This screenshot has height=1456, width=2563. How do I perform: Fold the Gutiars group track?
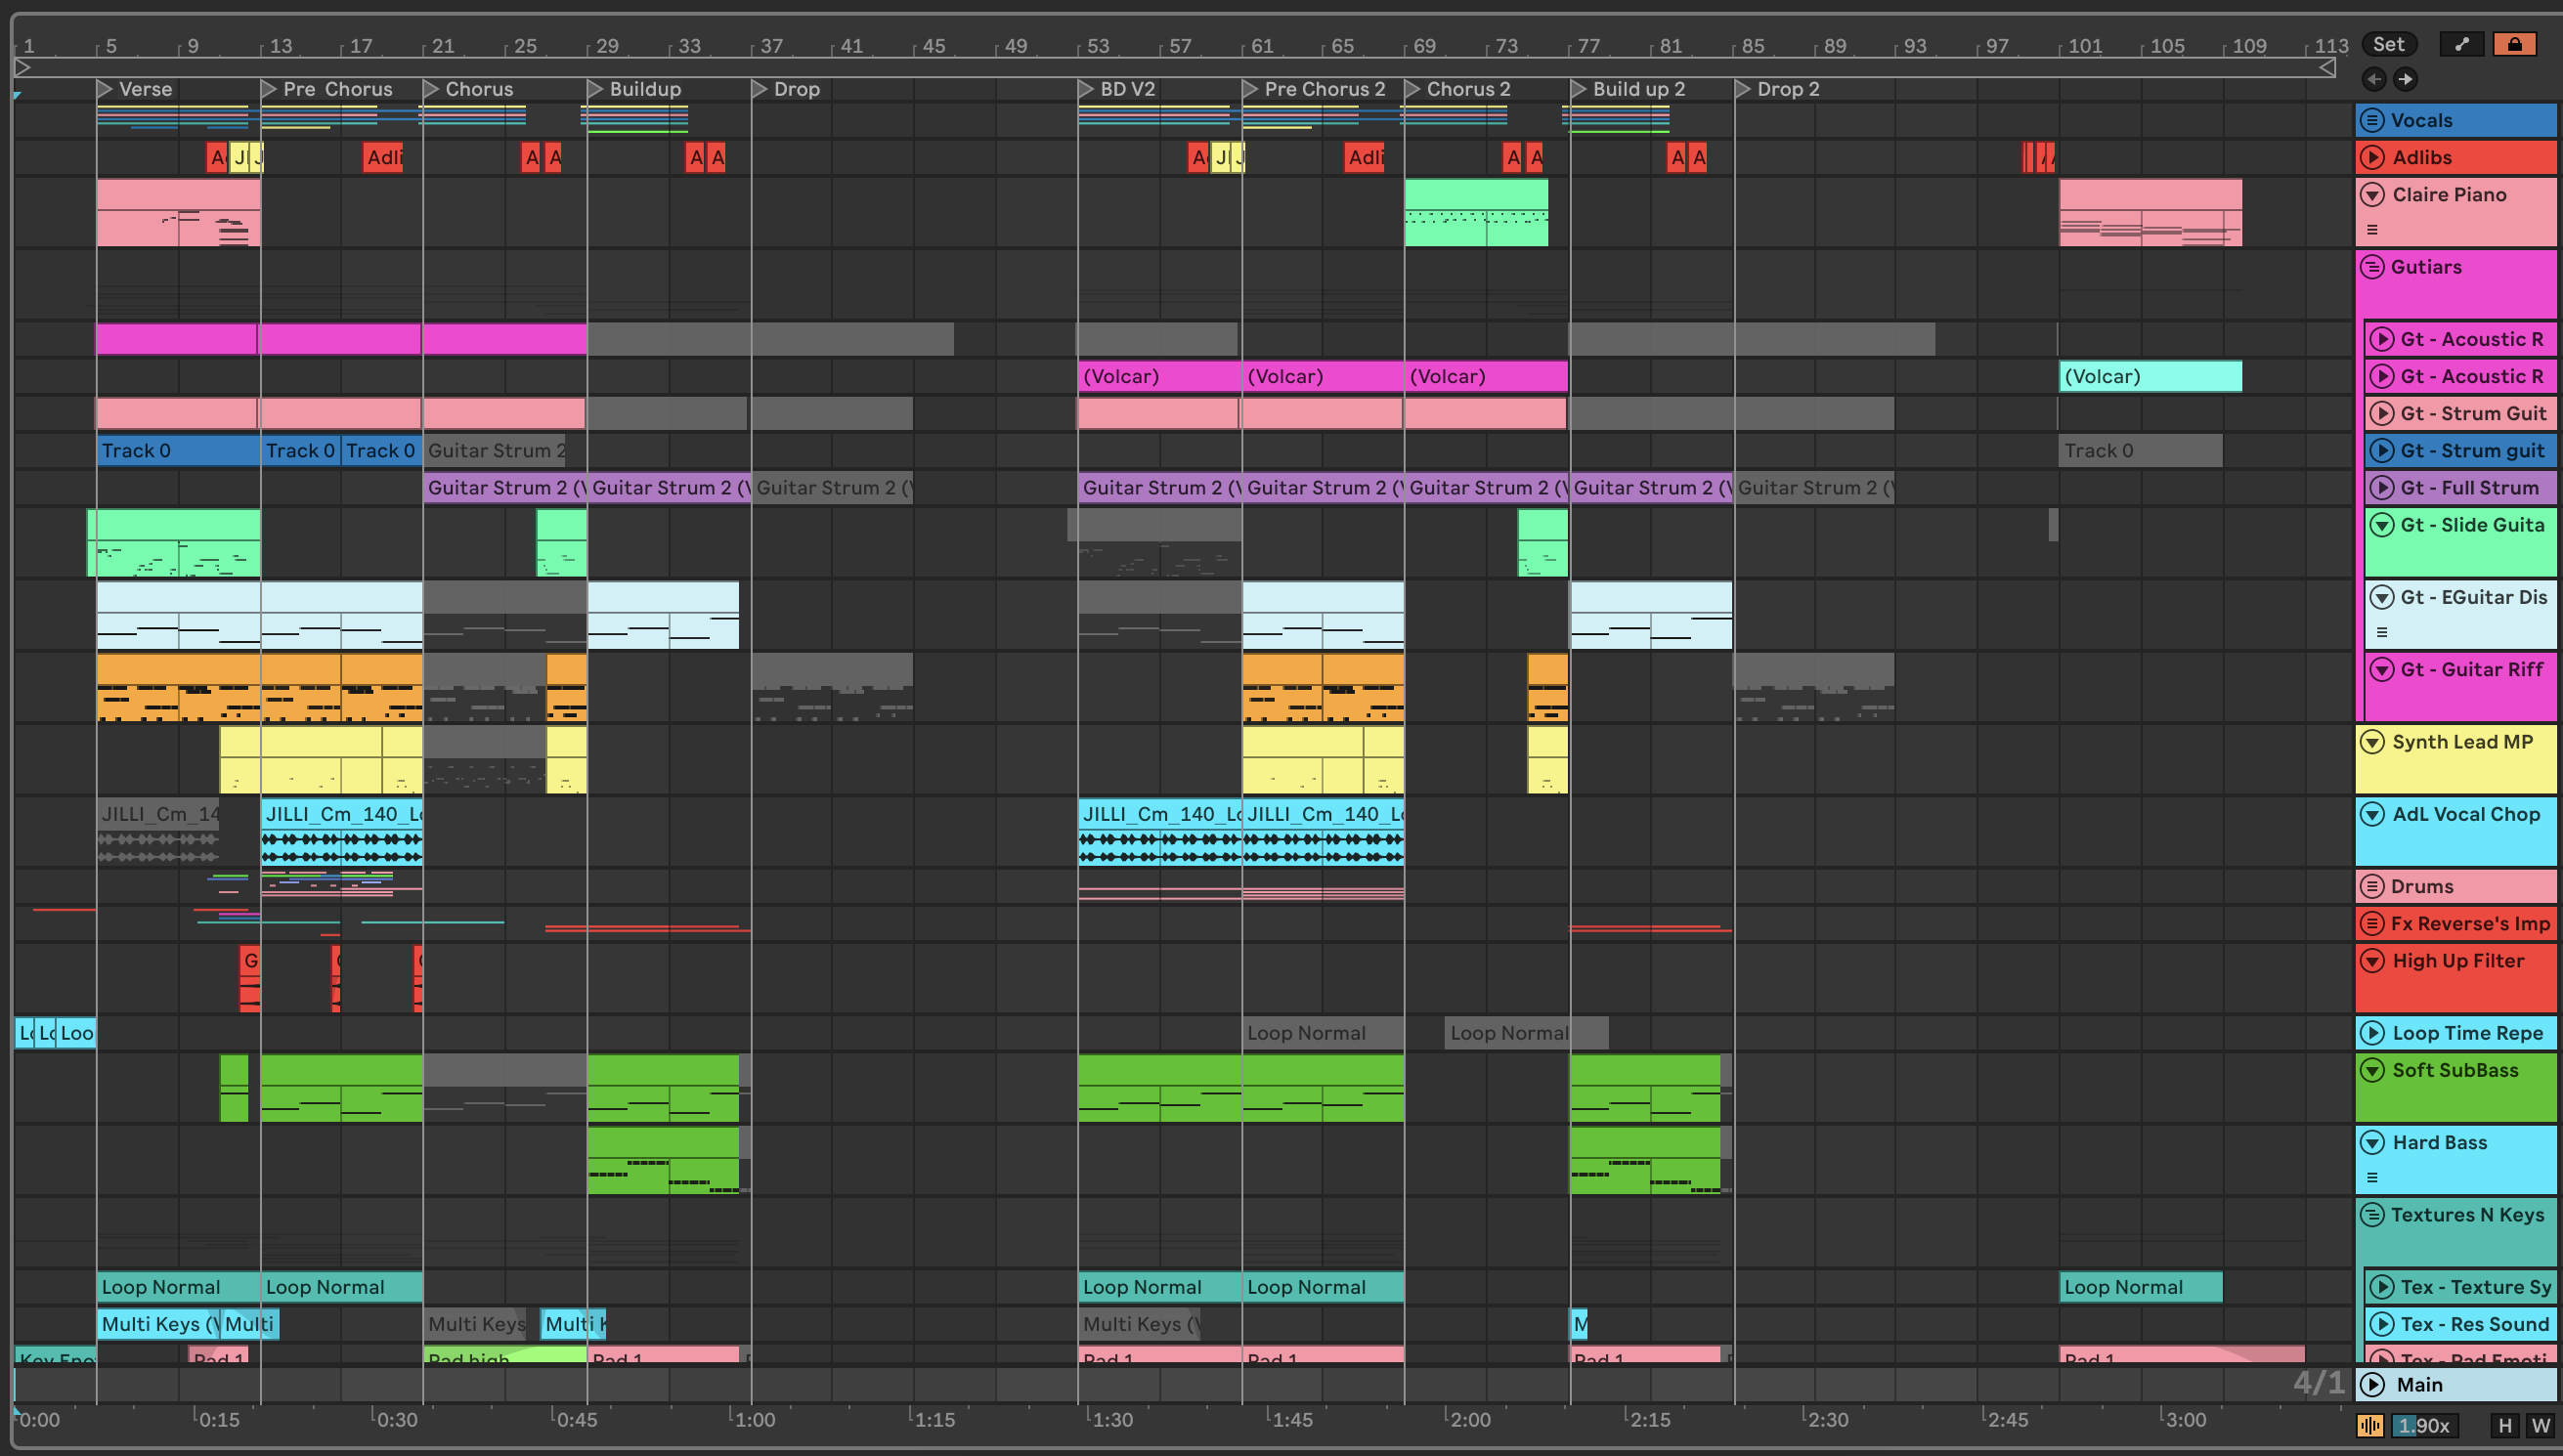(2372, 267)
